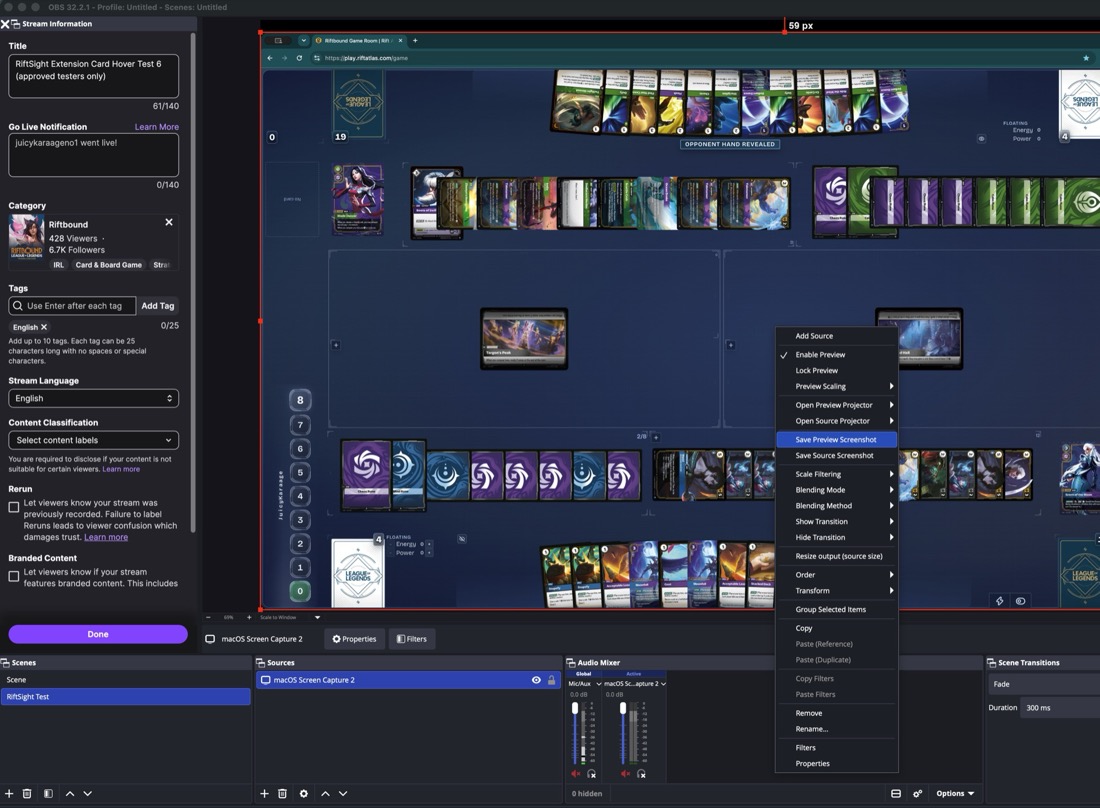Viewport: 1100px width, 808px height.
Task: Toggle lock on macOS Screen Capture 2 source
Action: pos(551,680)
